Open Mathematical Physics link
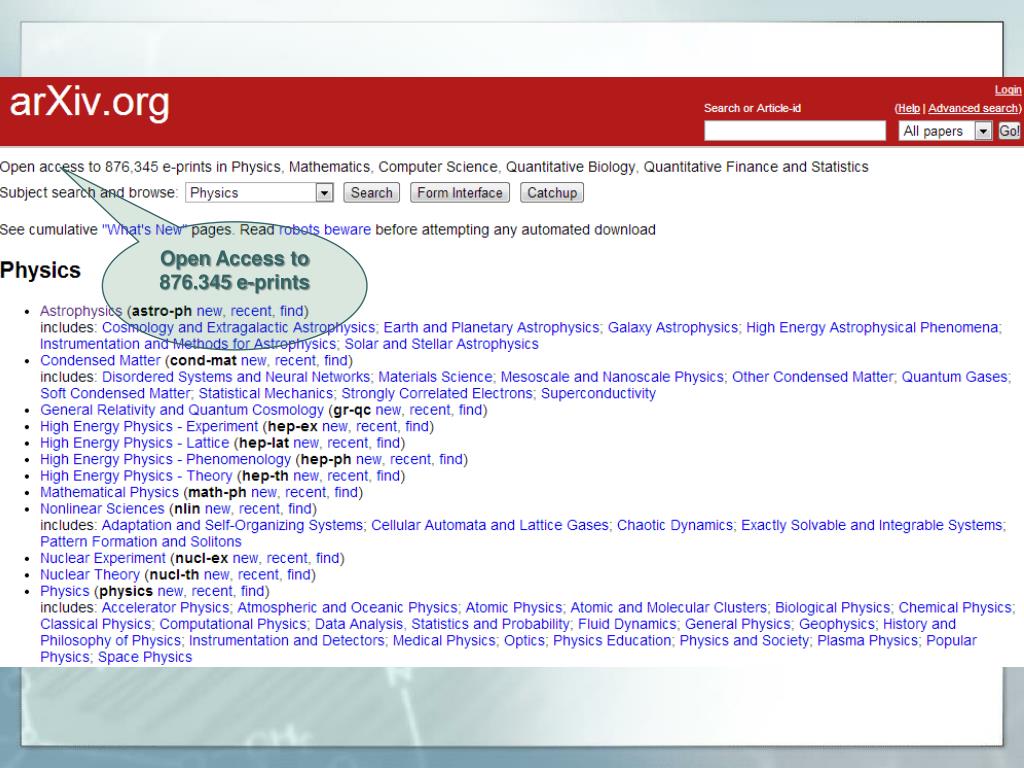The height and width of the screenshot is (768, 1024). [x=109, y=492]
